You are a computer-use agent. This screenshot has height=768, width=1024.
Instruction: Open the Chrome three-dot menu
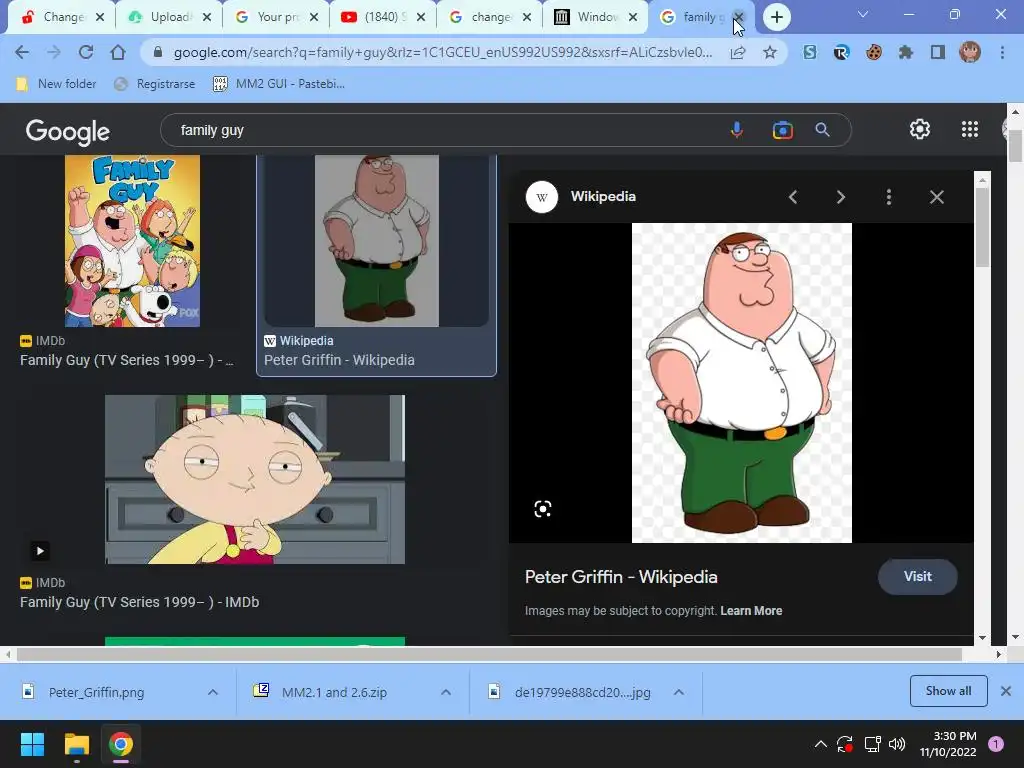[x=1002, y=52]
